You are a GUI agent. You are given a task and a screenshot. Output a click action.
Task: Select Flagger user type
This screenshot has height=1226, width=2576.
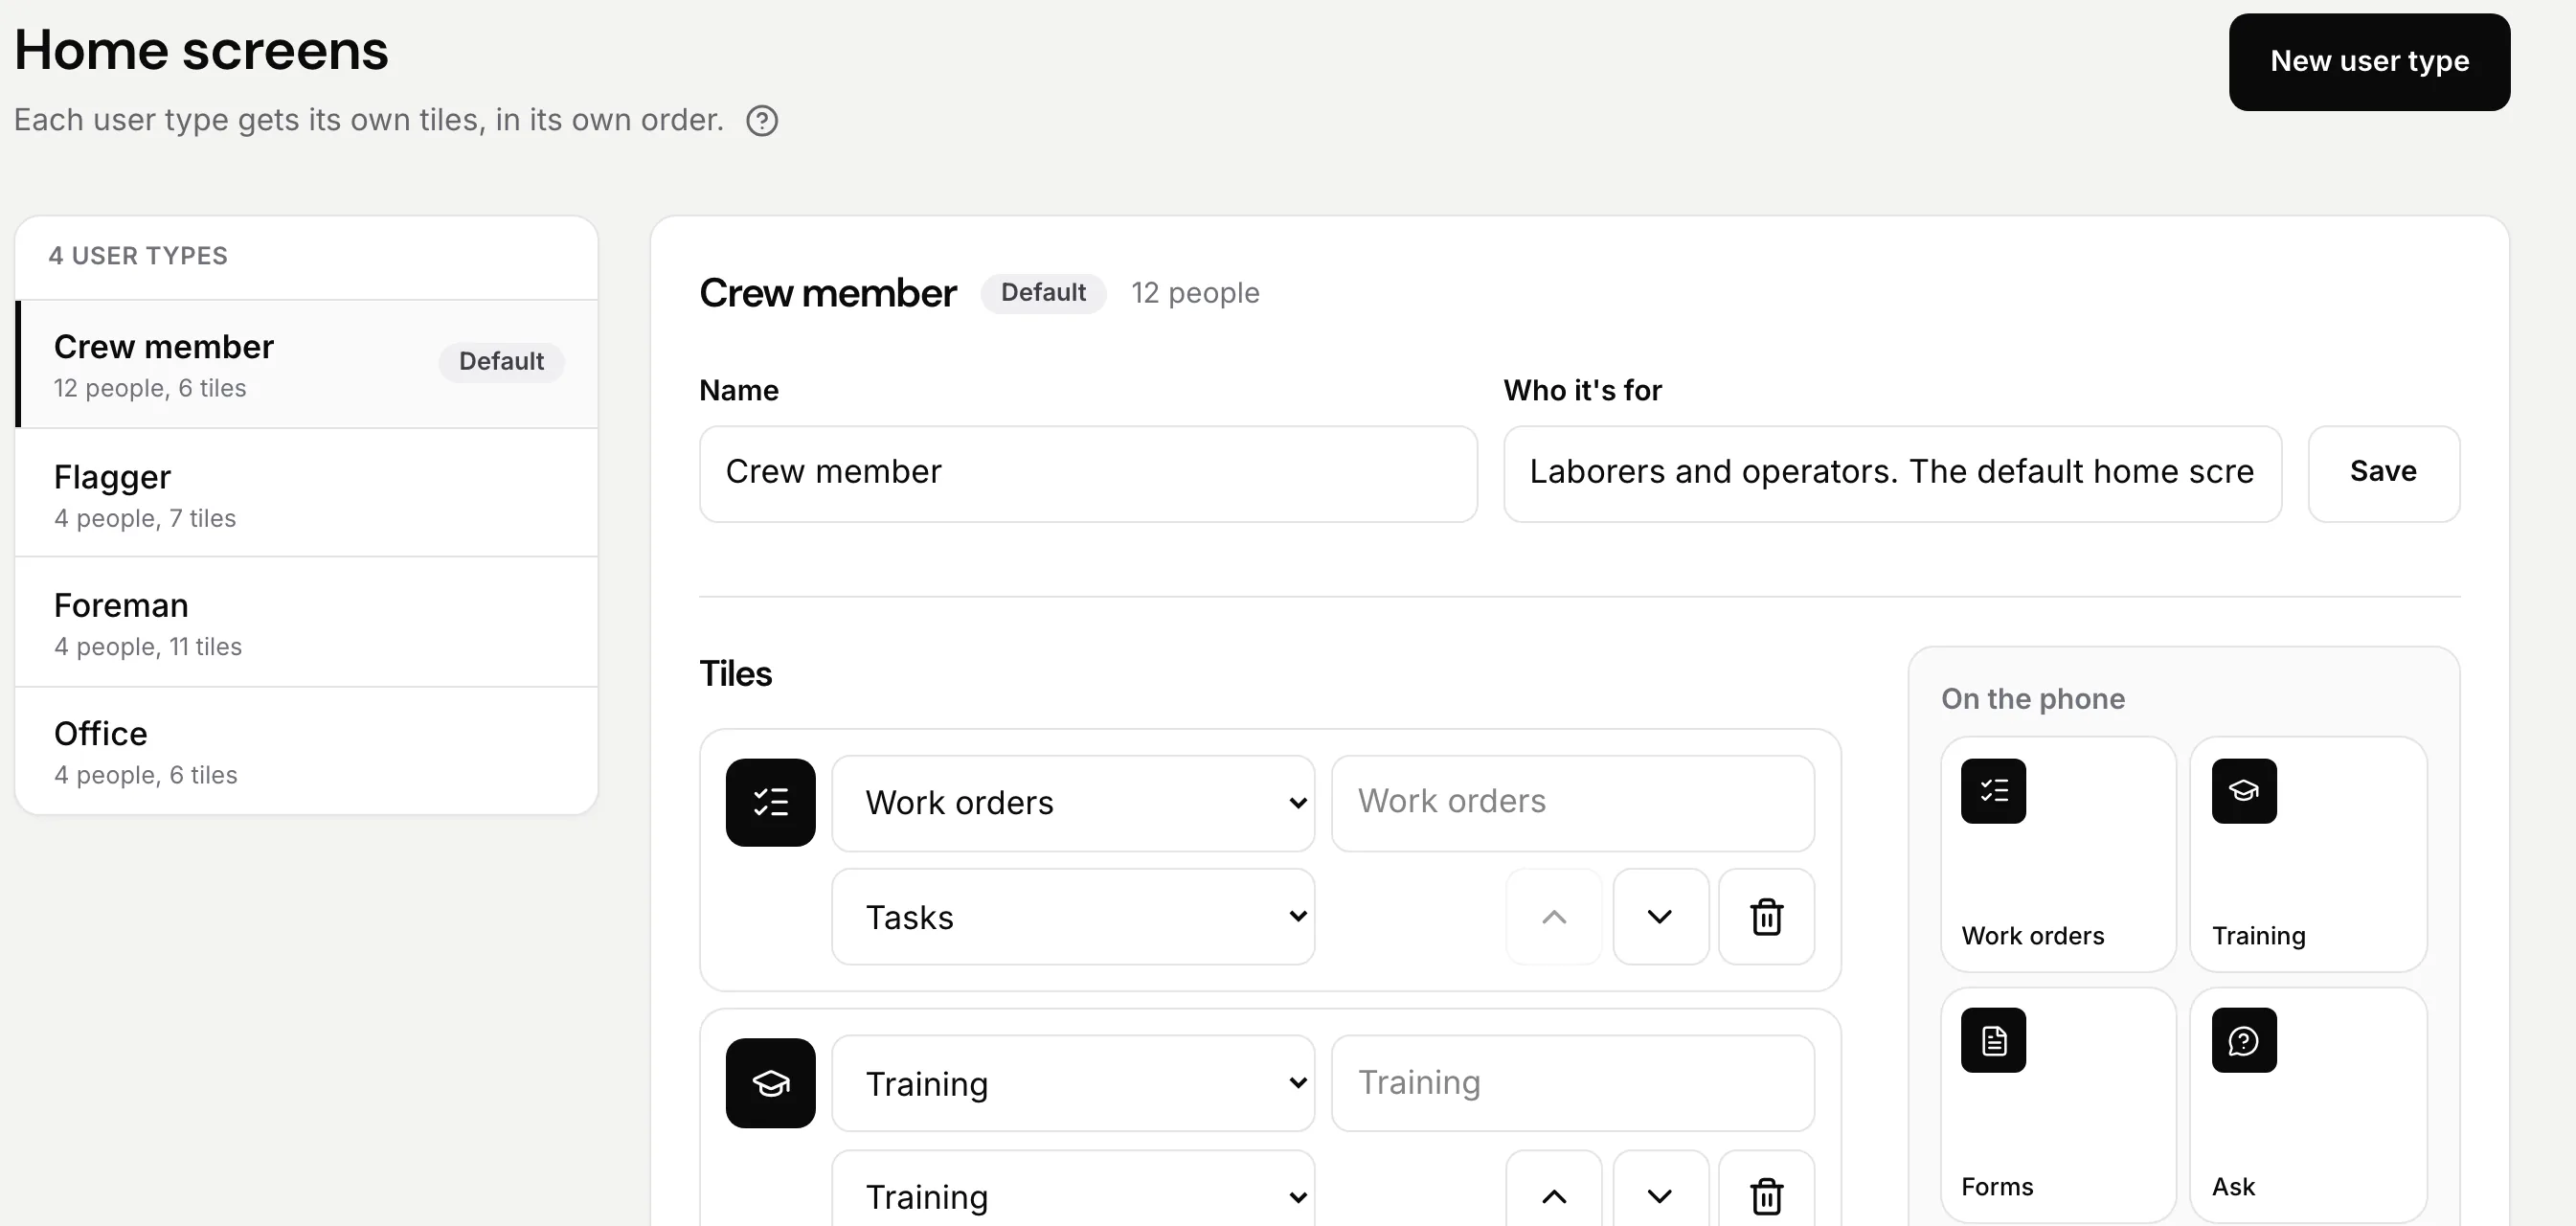pyautogui.click(x=306, y=493)
